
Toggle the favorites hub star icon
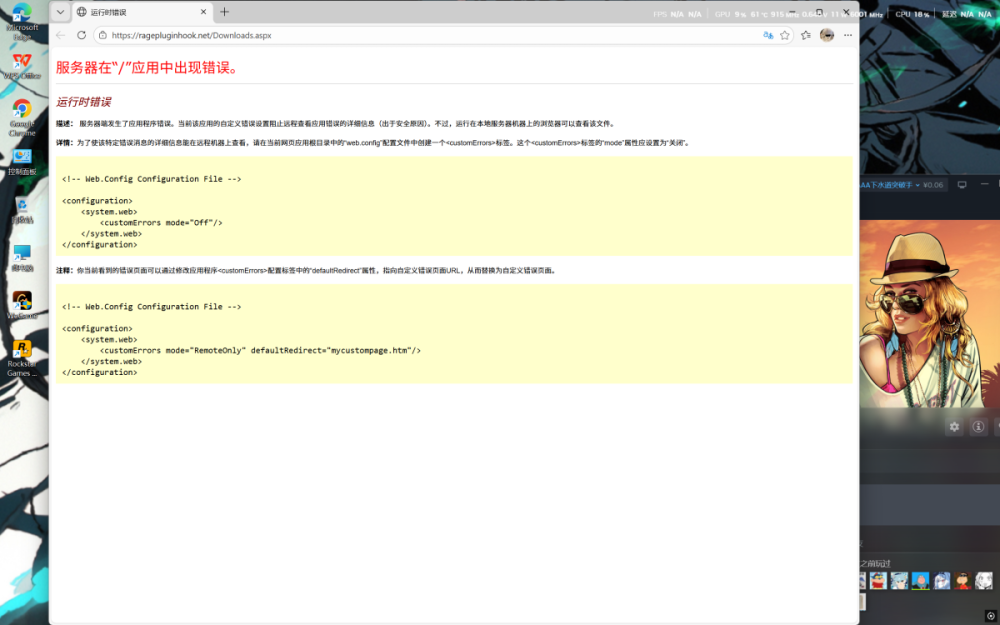point(804,35)
